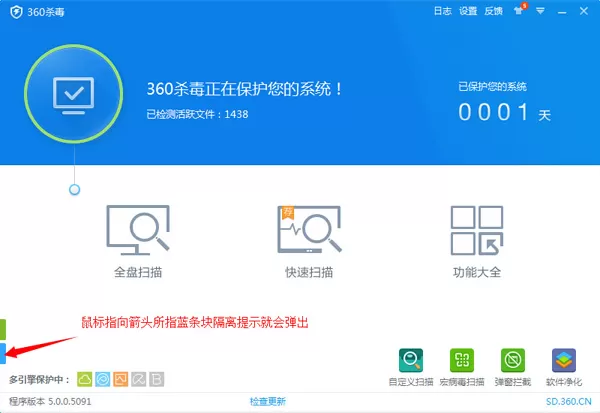Click the green side tab
This screenshot has width=600, height=413.
[x=3, y=330]
